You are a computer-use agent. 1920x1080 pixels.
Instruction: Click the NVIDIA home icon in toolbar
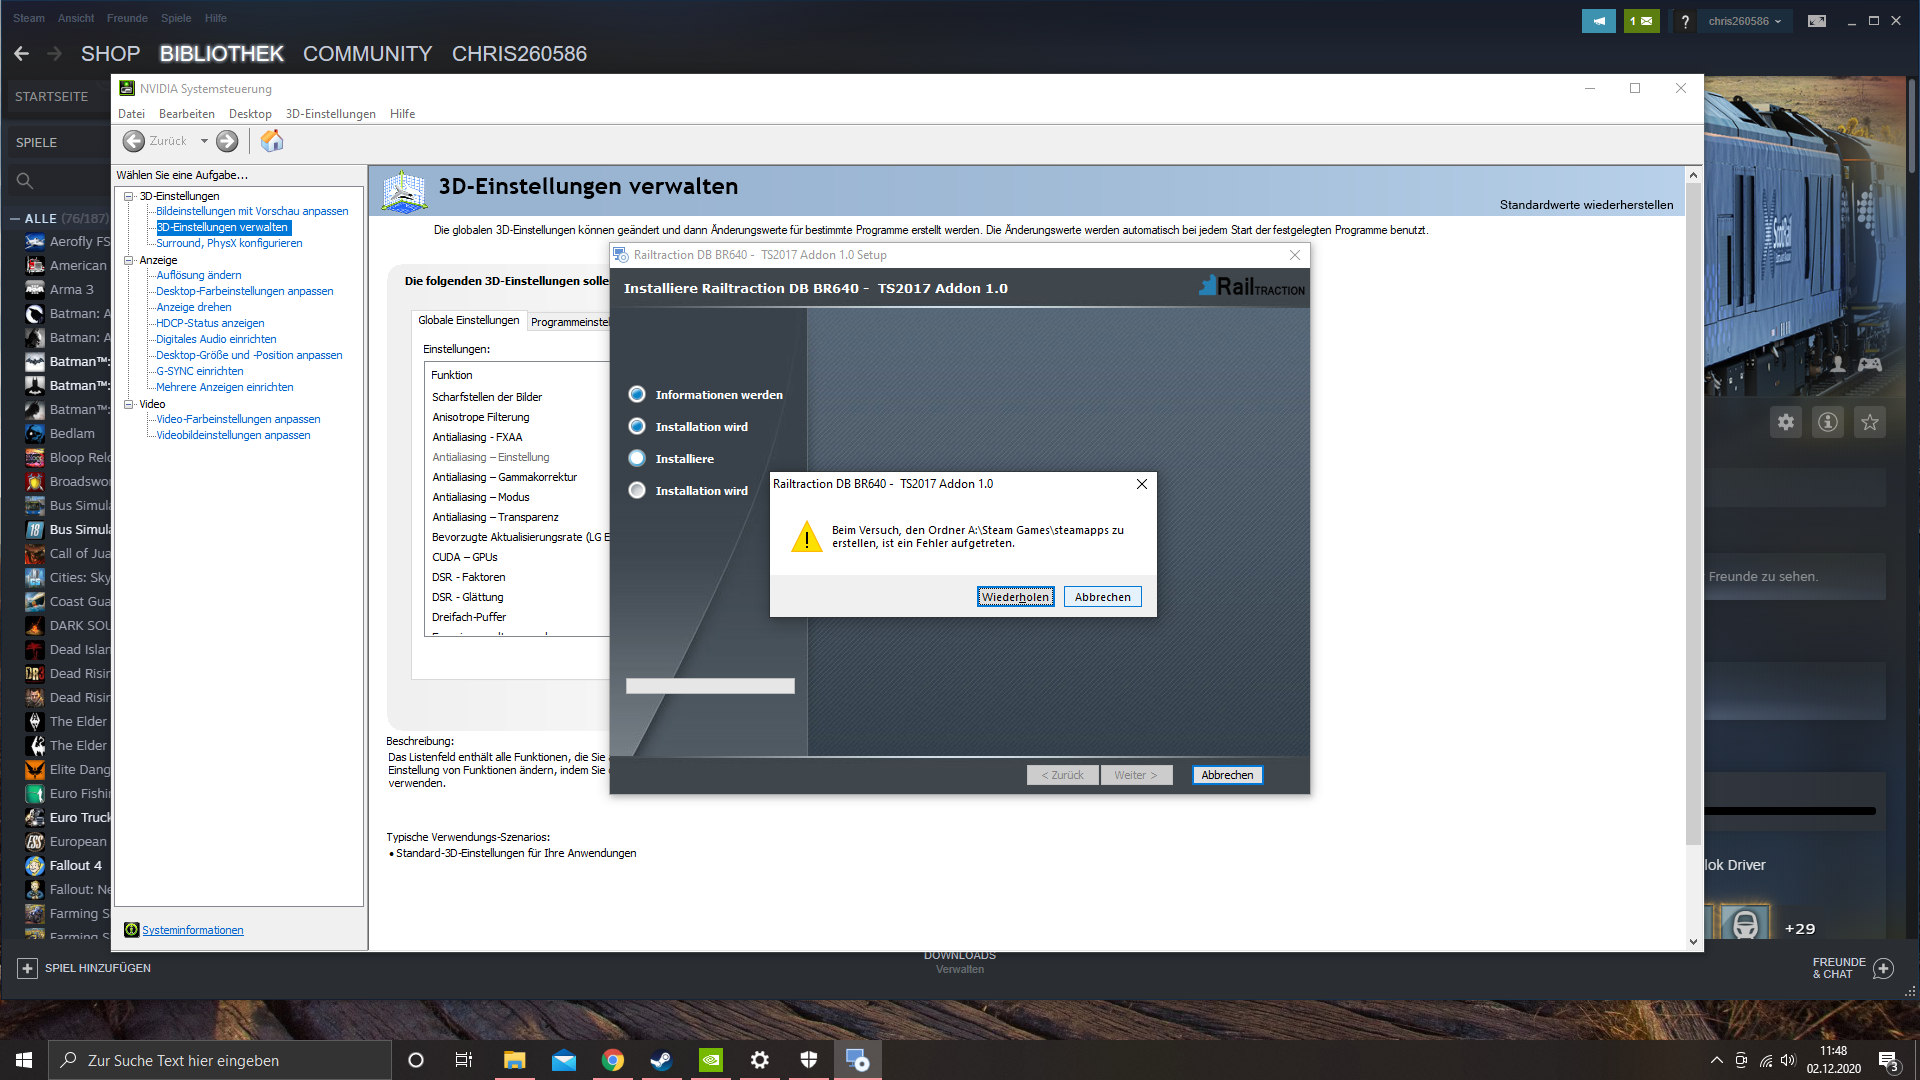[x=272, y=141]
